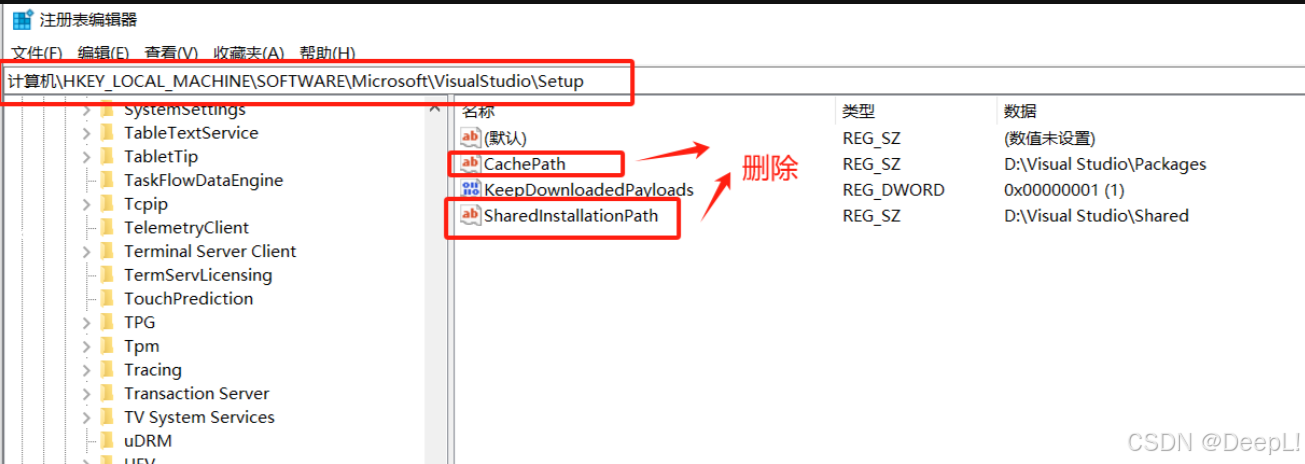Image resolution: width=1305 pixels, height=464 pixels.
Task: Expand the Terminal Server Client key
Action: [86, 252]
